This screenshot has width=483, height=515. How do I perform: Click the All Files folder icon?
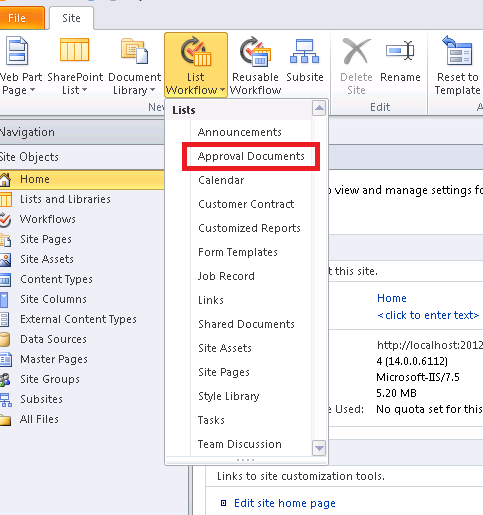click(x=5, y=420)
